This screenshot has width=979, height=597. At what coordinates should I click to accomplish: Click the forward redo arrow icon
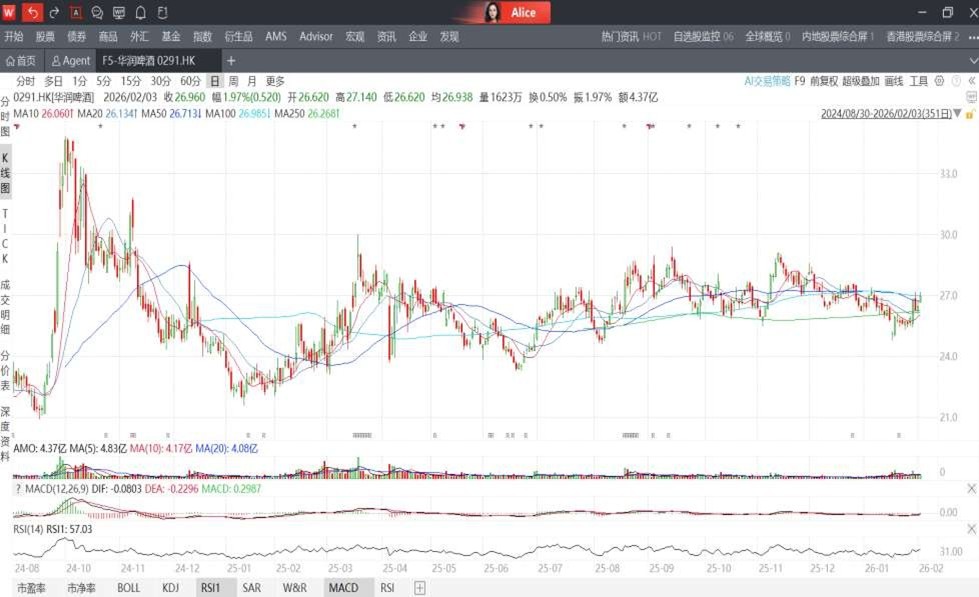click(54, 12)
